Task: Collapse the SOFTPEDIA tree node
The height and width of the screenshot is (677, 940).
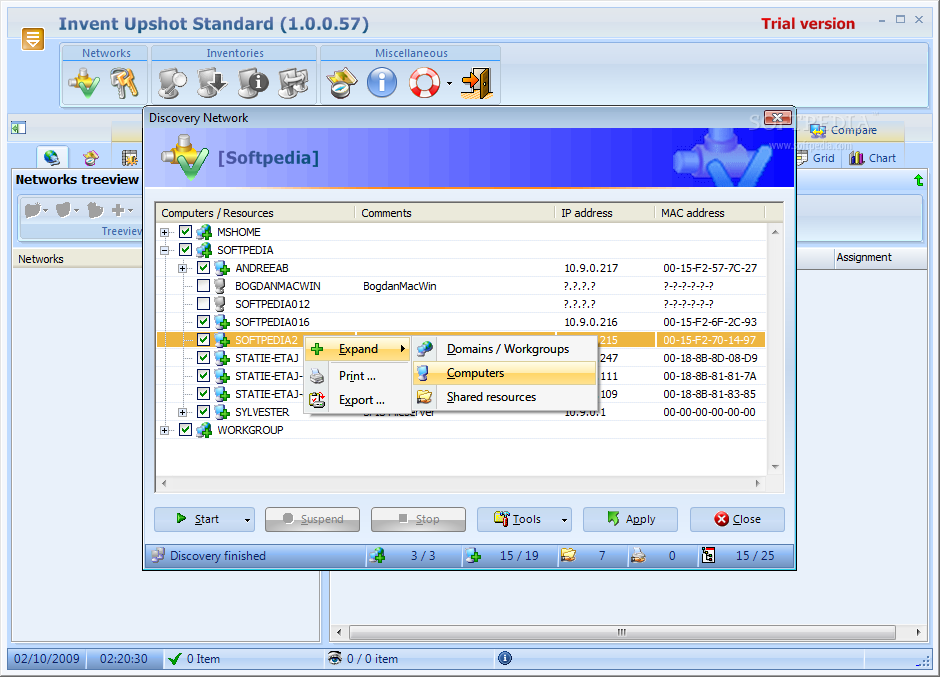Action: 165,250
